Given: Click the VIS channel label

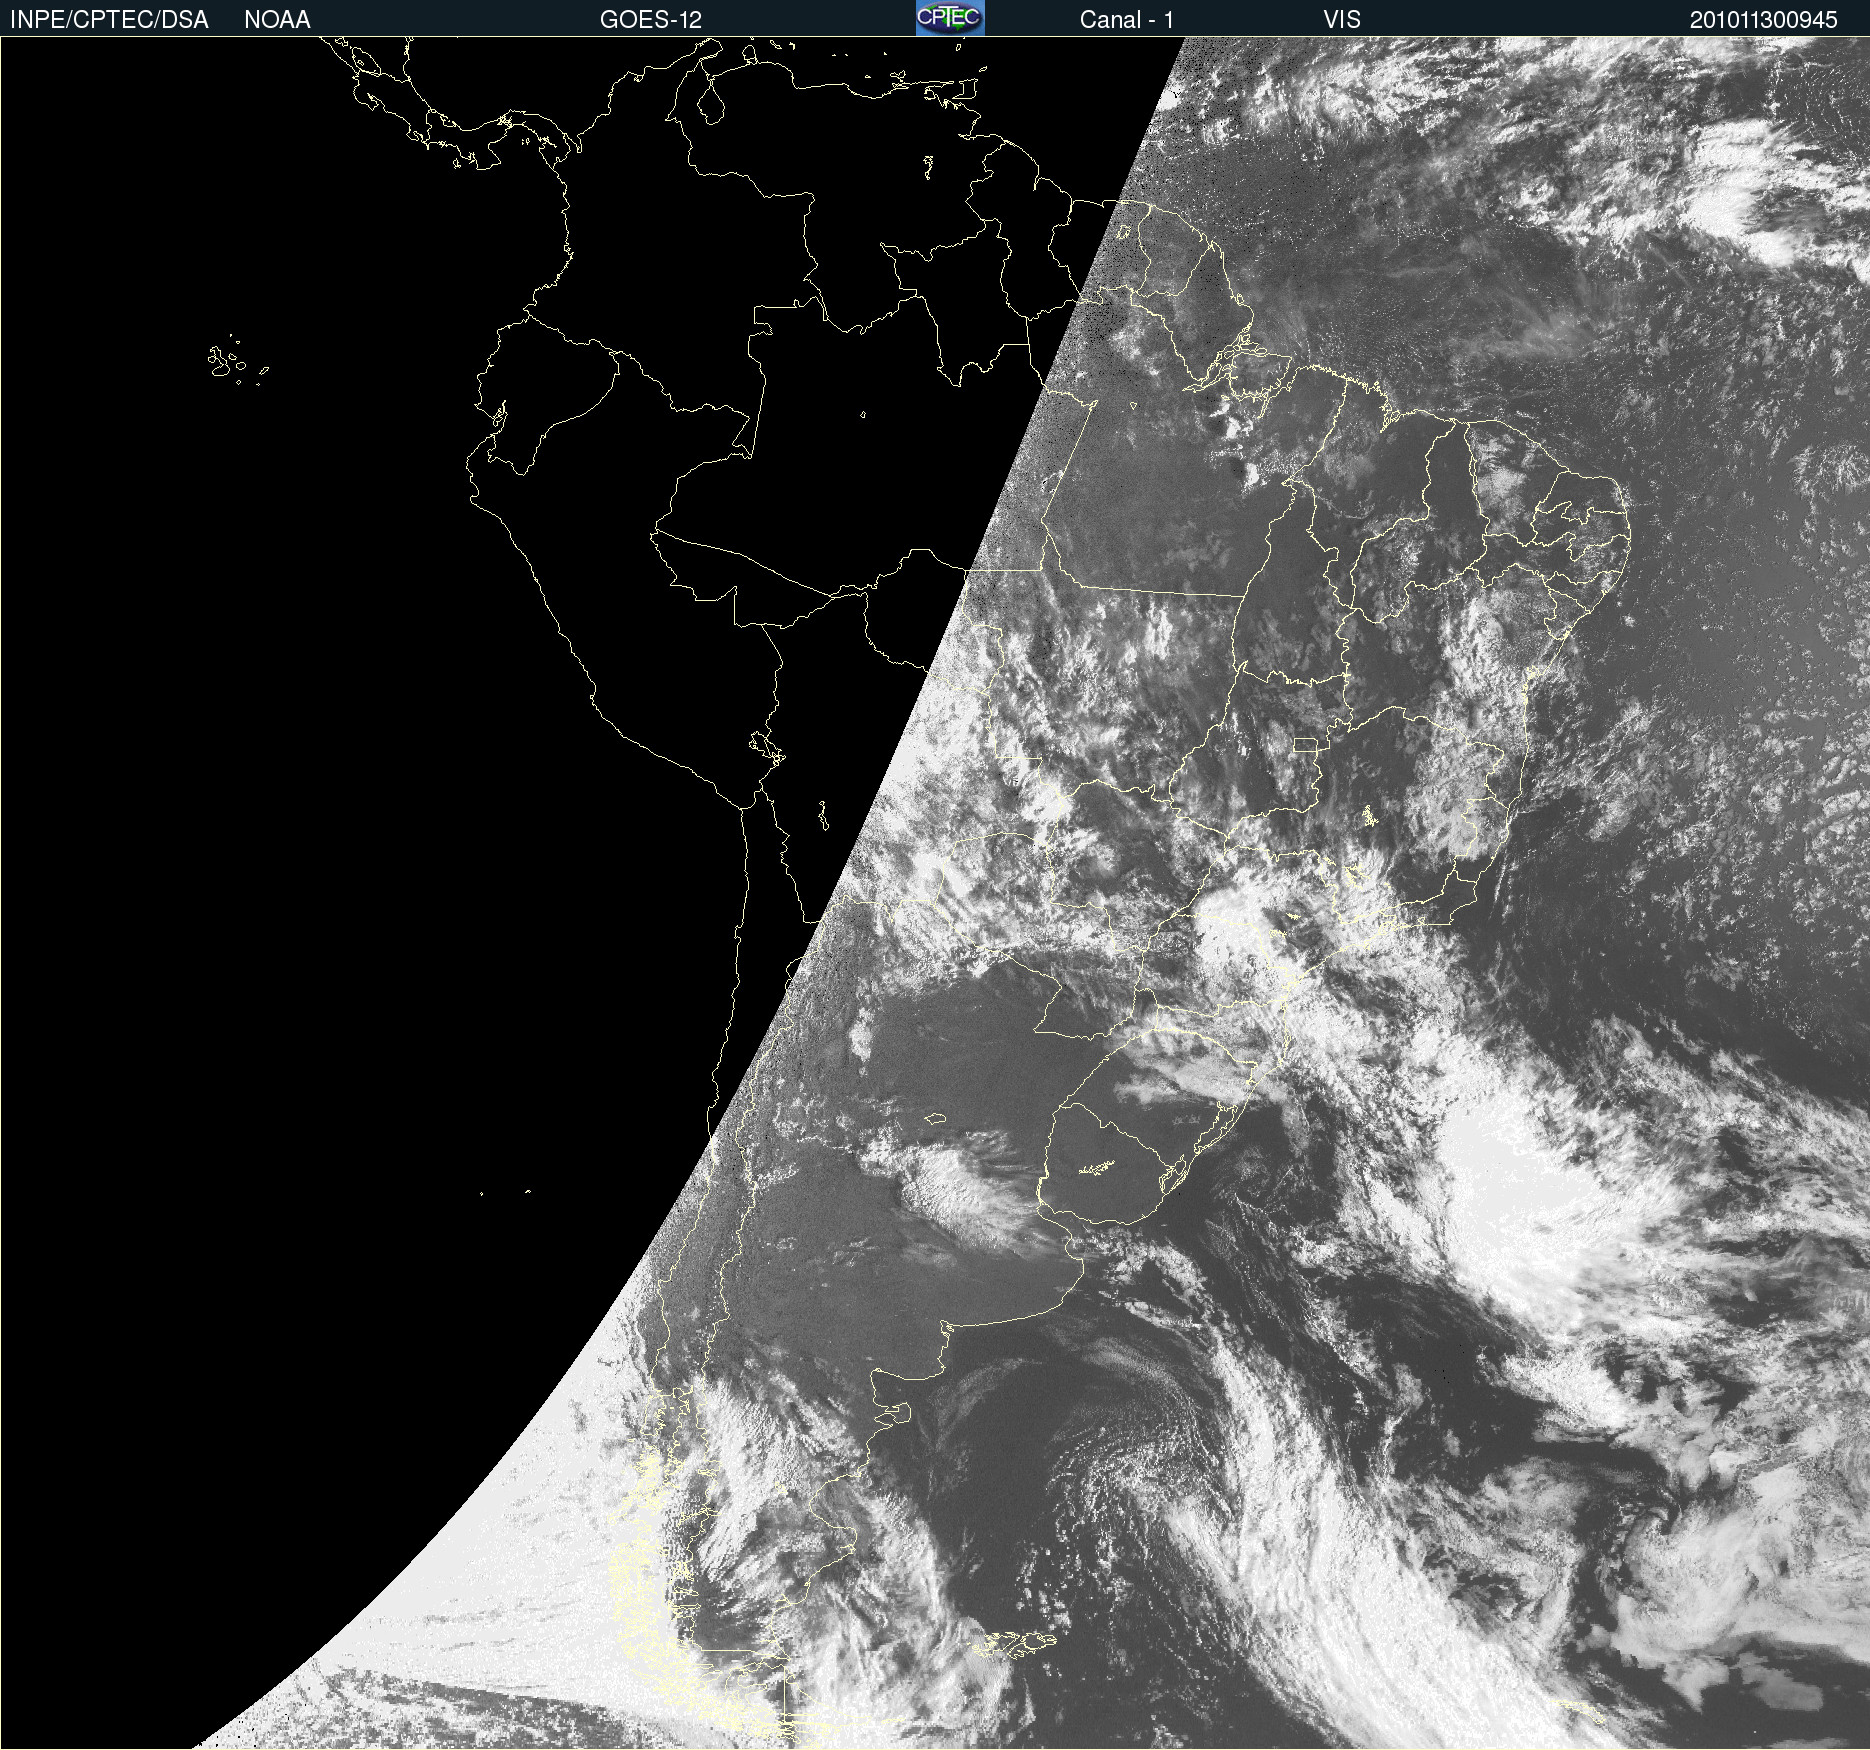Looking at the screenshot, I should (x=1342, y=20).
